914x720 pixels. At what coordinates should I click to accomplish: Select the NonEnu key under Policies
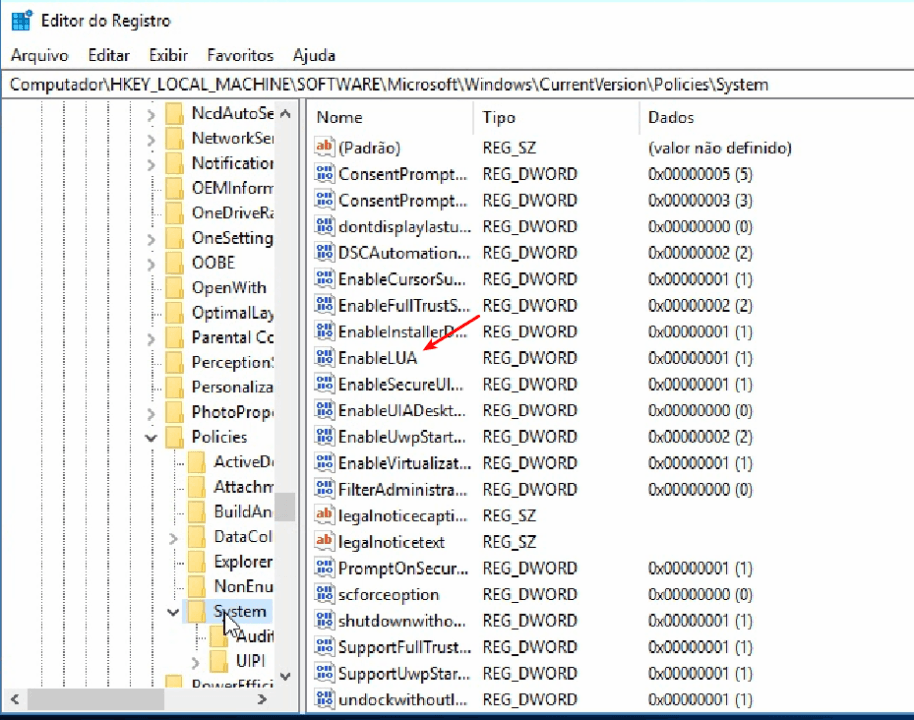point(244,586)
